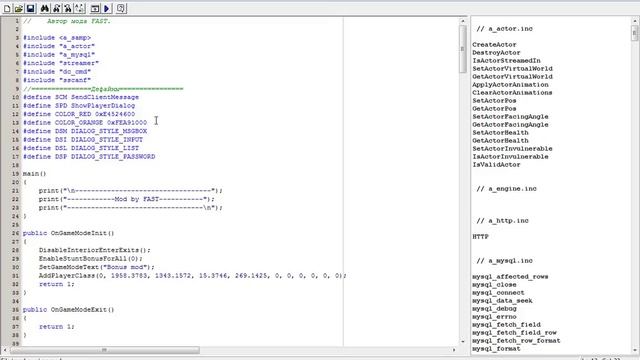
Task: Select mysql_connect in the function list
Action: 498,293
